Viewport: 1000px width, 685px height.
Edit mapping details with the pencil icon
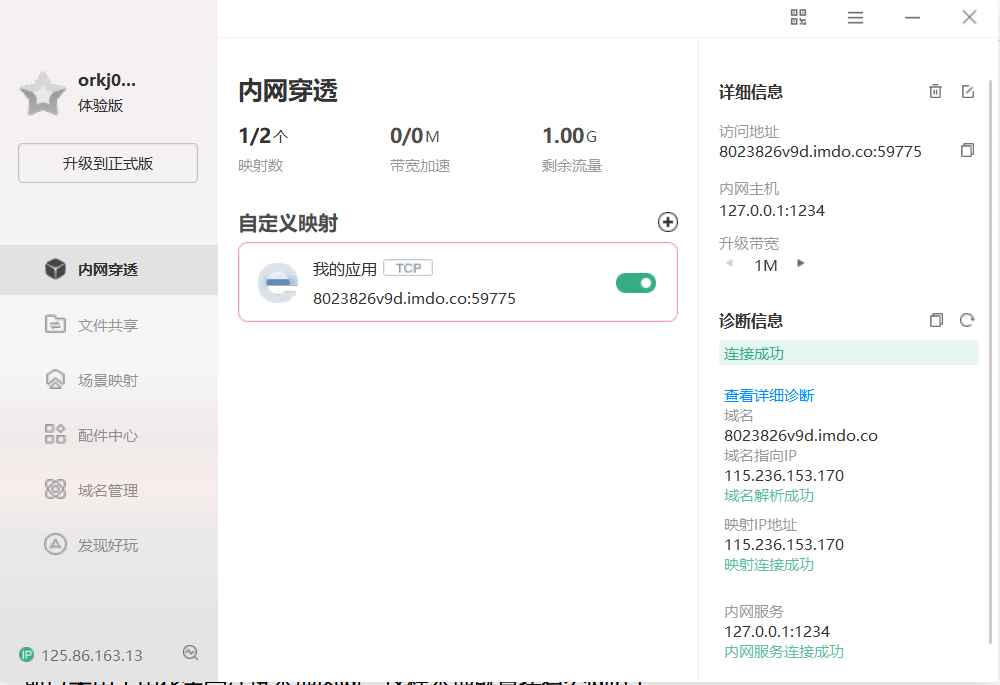(967, 91)
